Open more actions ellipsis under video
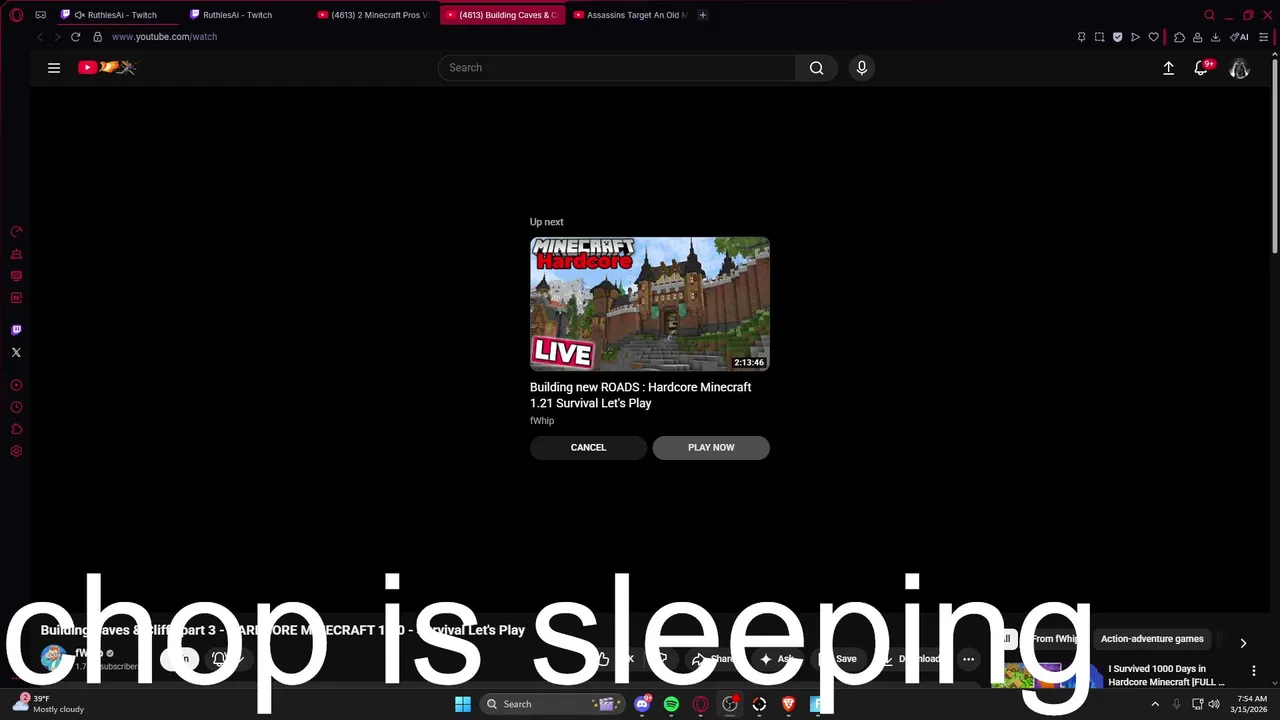Viewport: 1280px width, 720px height. coord(968,659)
